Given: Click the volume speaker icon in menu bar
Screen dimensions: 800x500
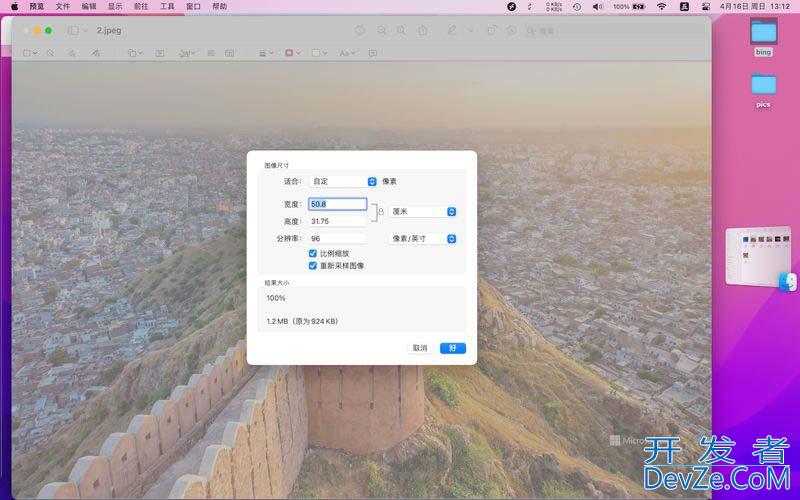Looking at the screenshot, I should (x=597, y=7).
